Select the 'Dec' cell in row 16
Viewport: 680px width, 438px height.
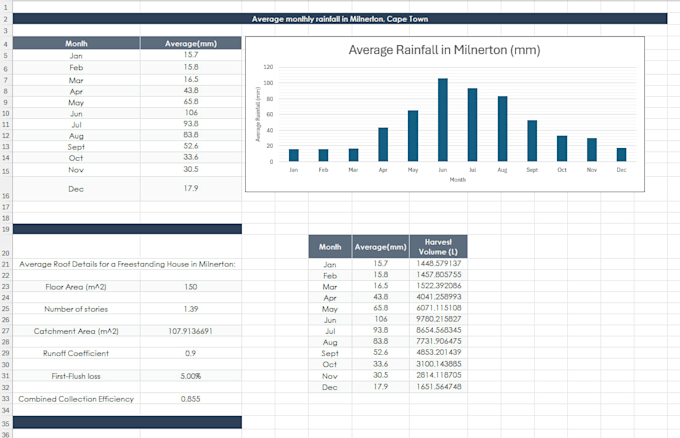[76, 189]
